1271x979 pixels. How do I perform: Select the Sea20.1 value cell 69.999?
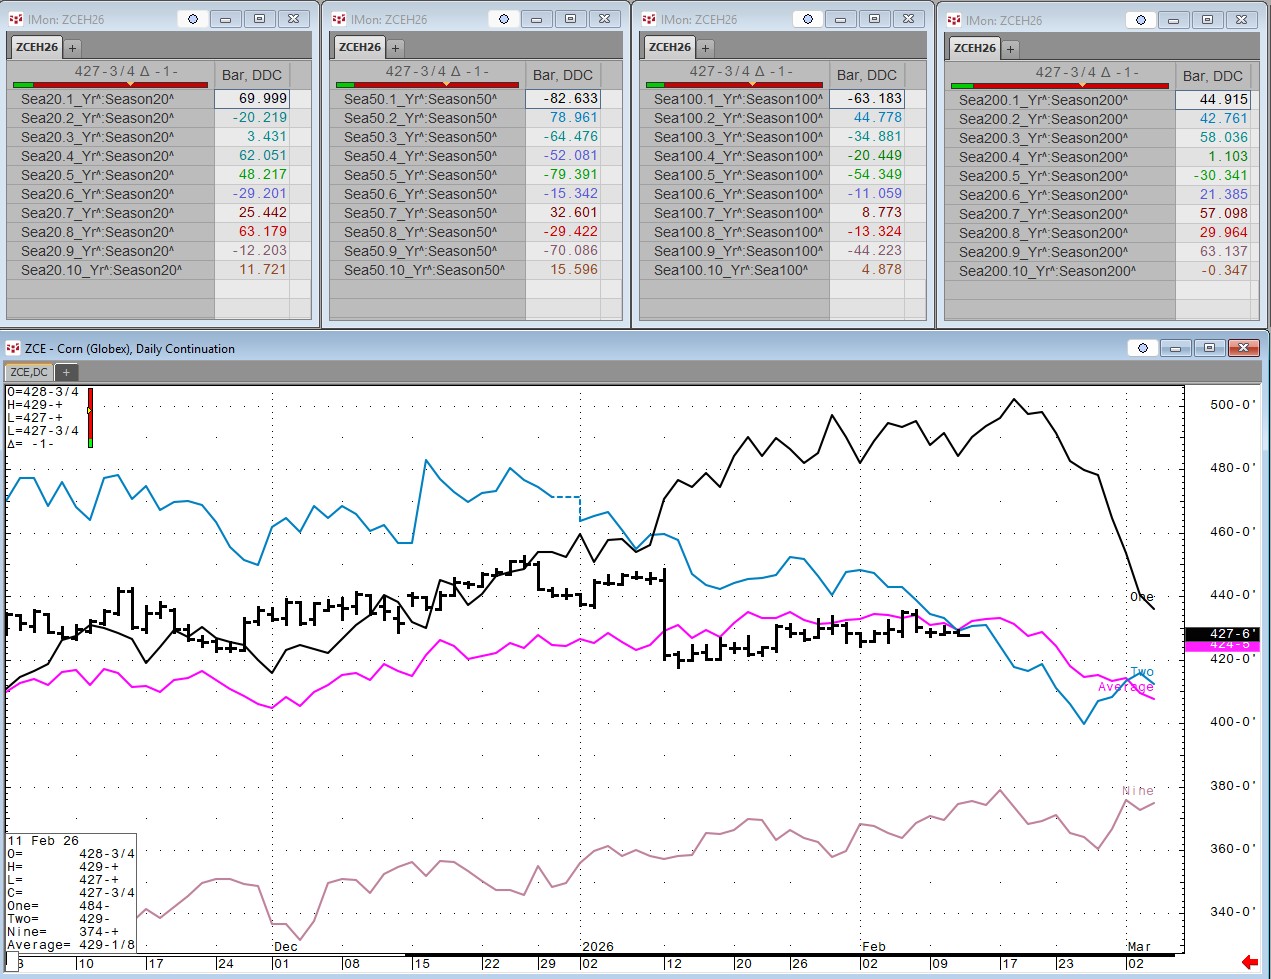[x=262, y=99]
